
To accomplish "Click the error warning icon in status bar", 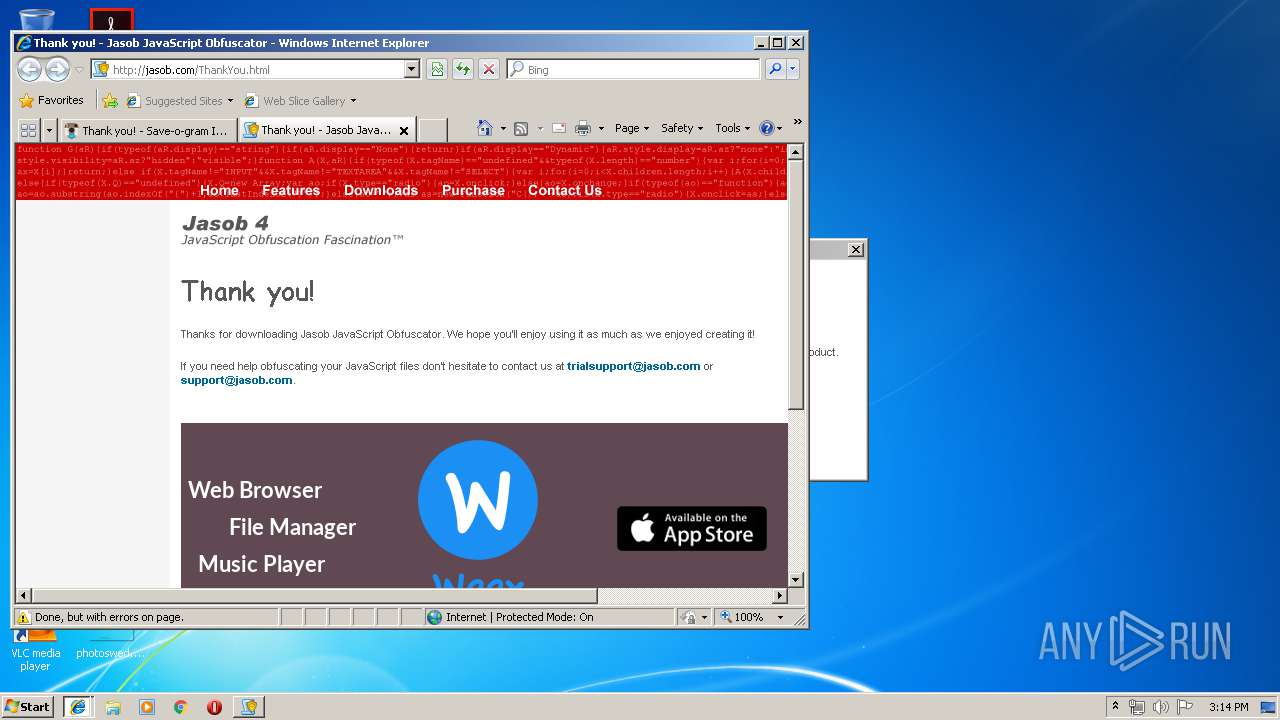I will click(23, 617).
